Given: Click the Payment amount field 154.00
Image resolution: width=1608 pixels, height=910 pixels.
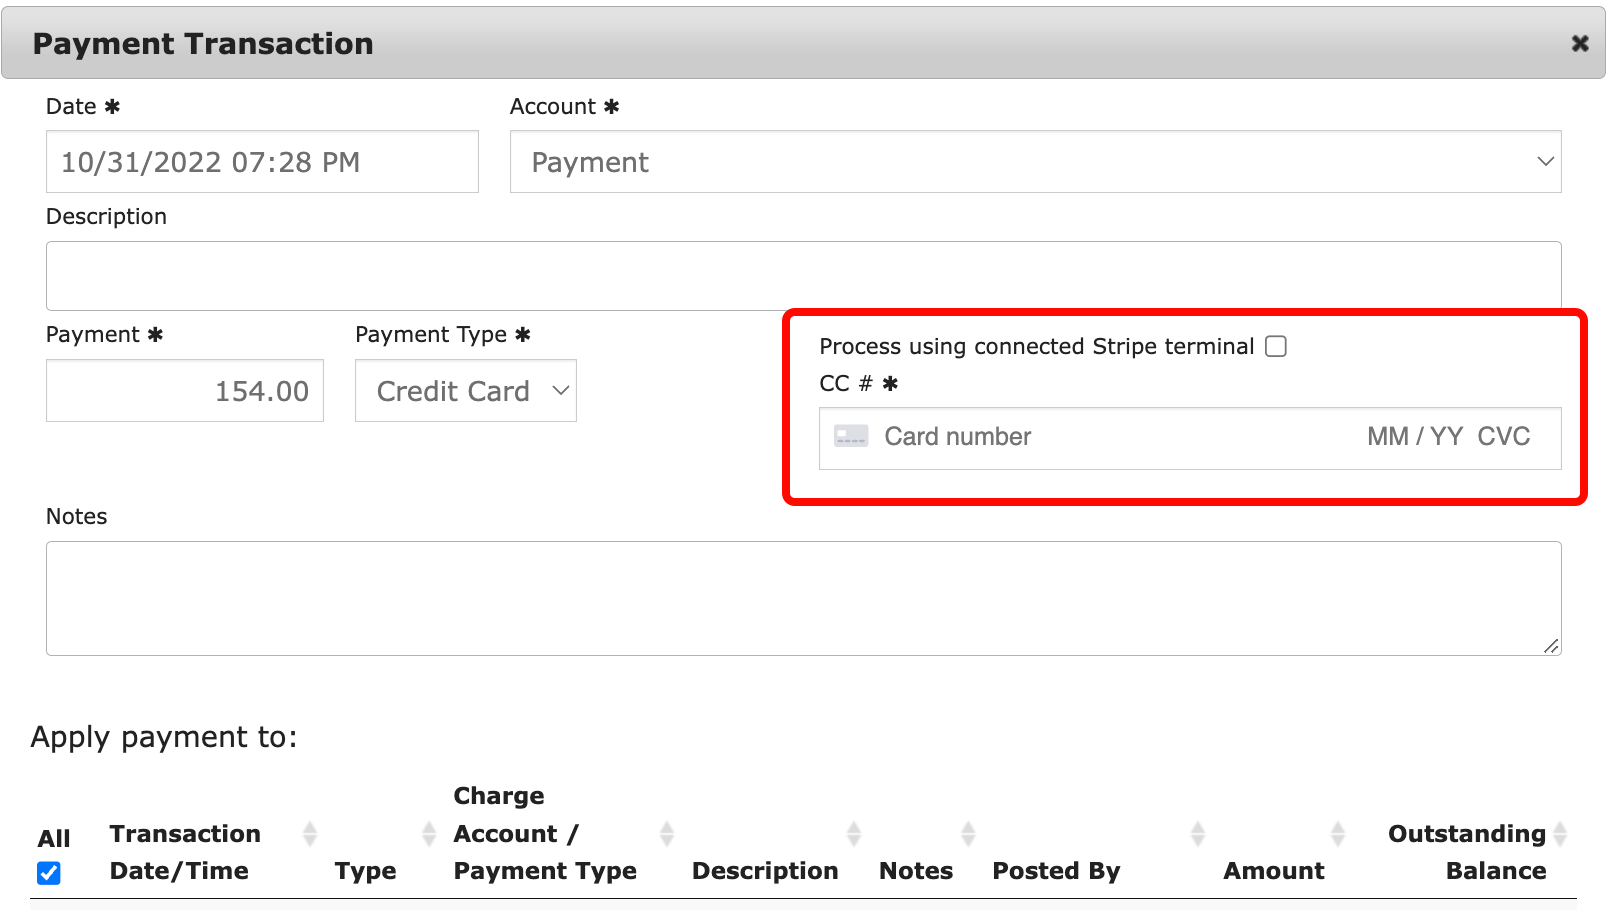Looking at the screenshot, I should point(185,391).
